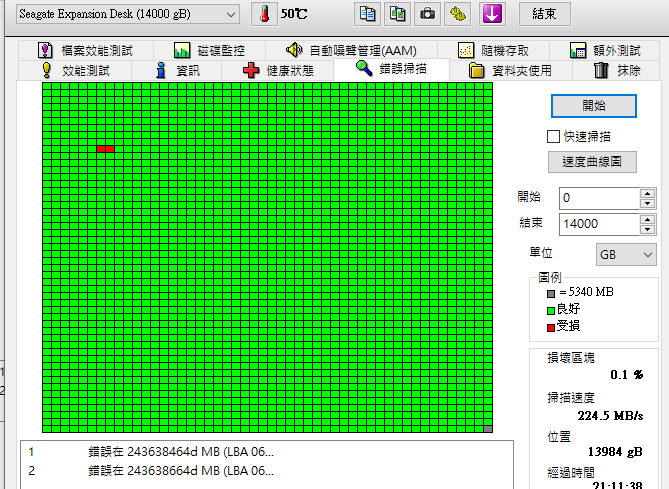Click the green 良好 legend swatch
Viewport: 669px width, 489px height.
551,310
